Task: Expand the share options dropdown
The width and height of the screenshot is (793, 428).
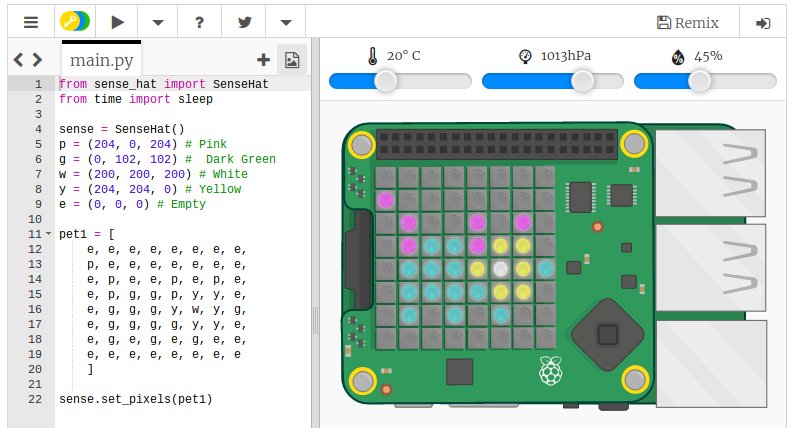Action: pos(286,23)
